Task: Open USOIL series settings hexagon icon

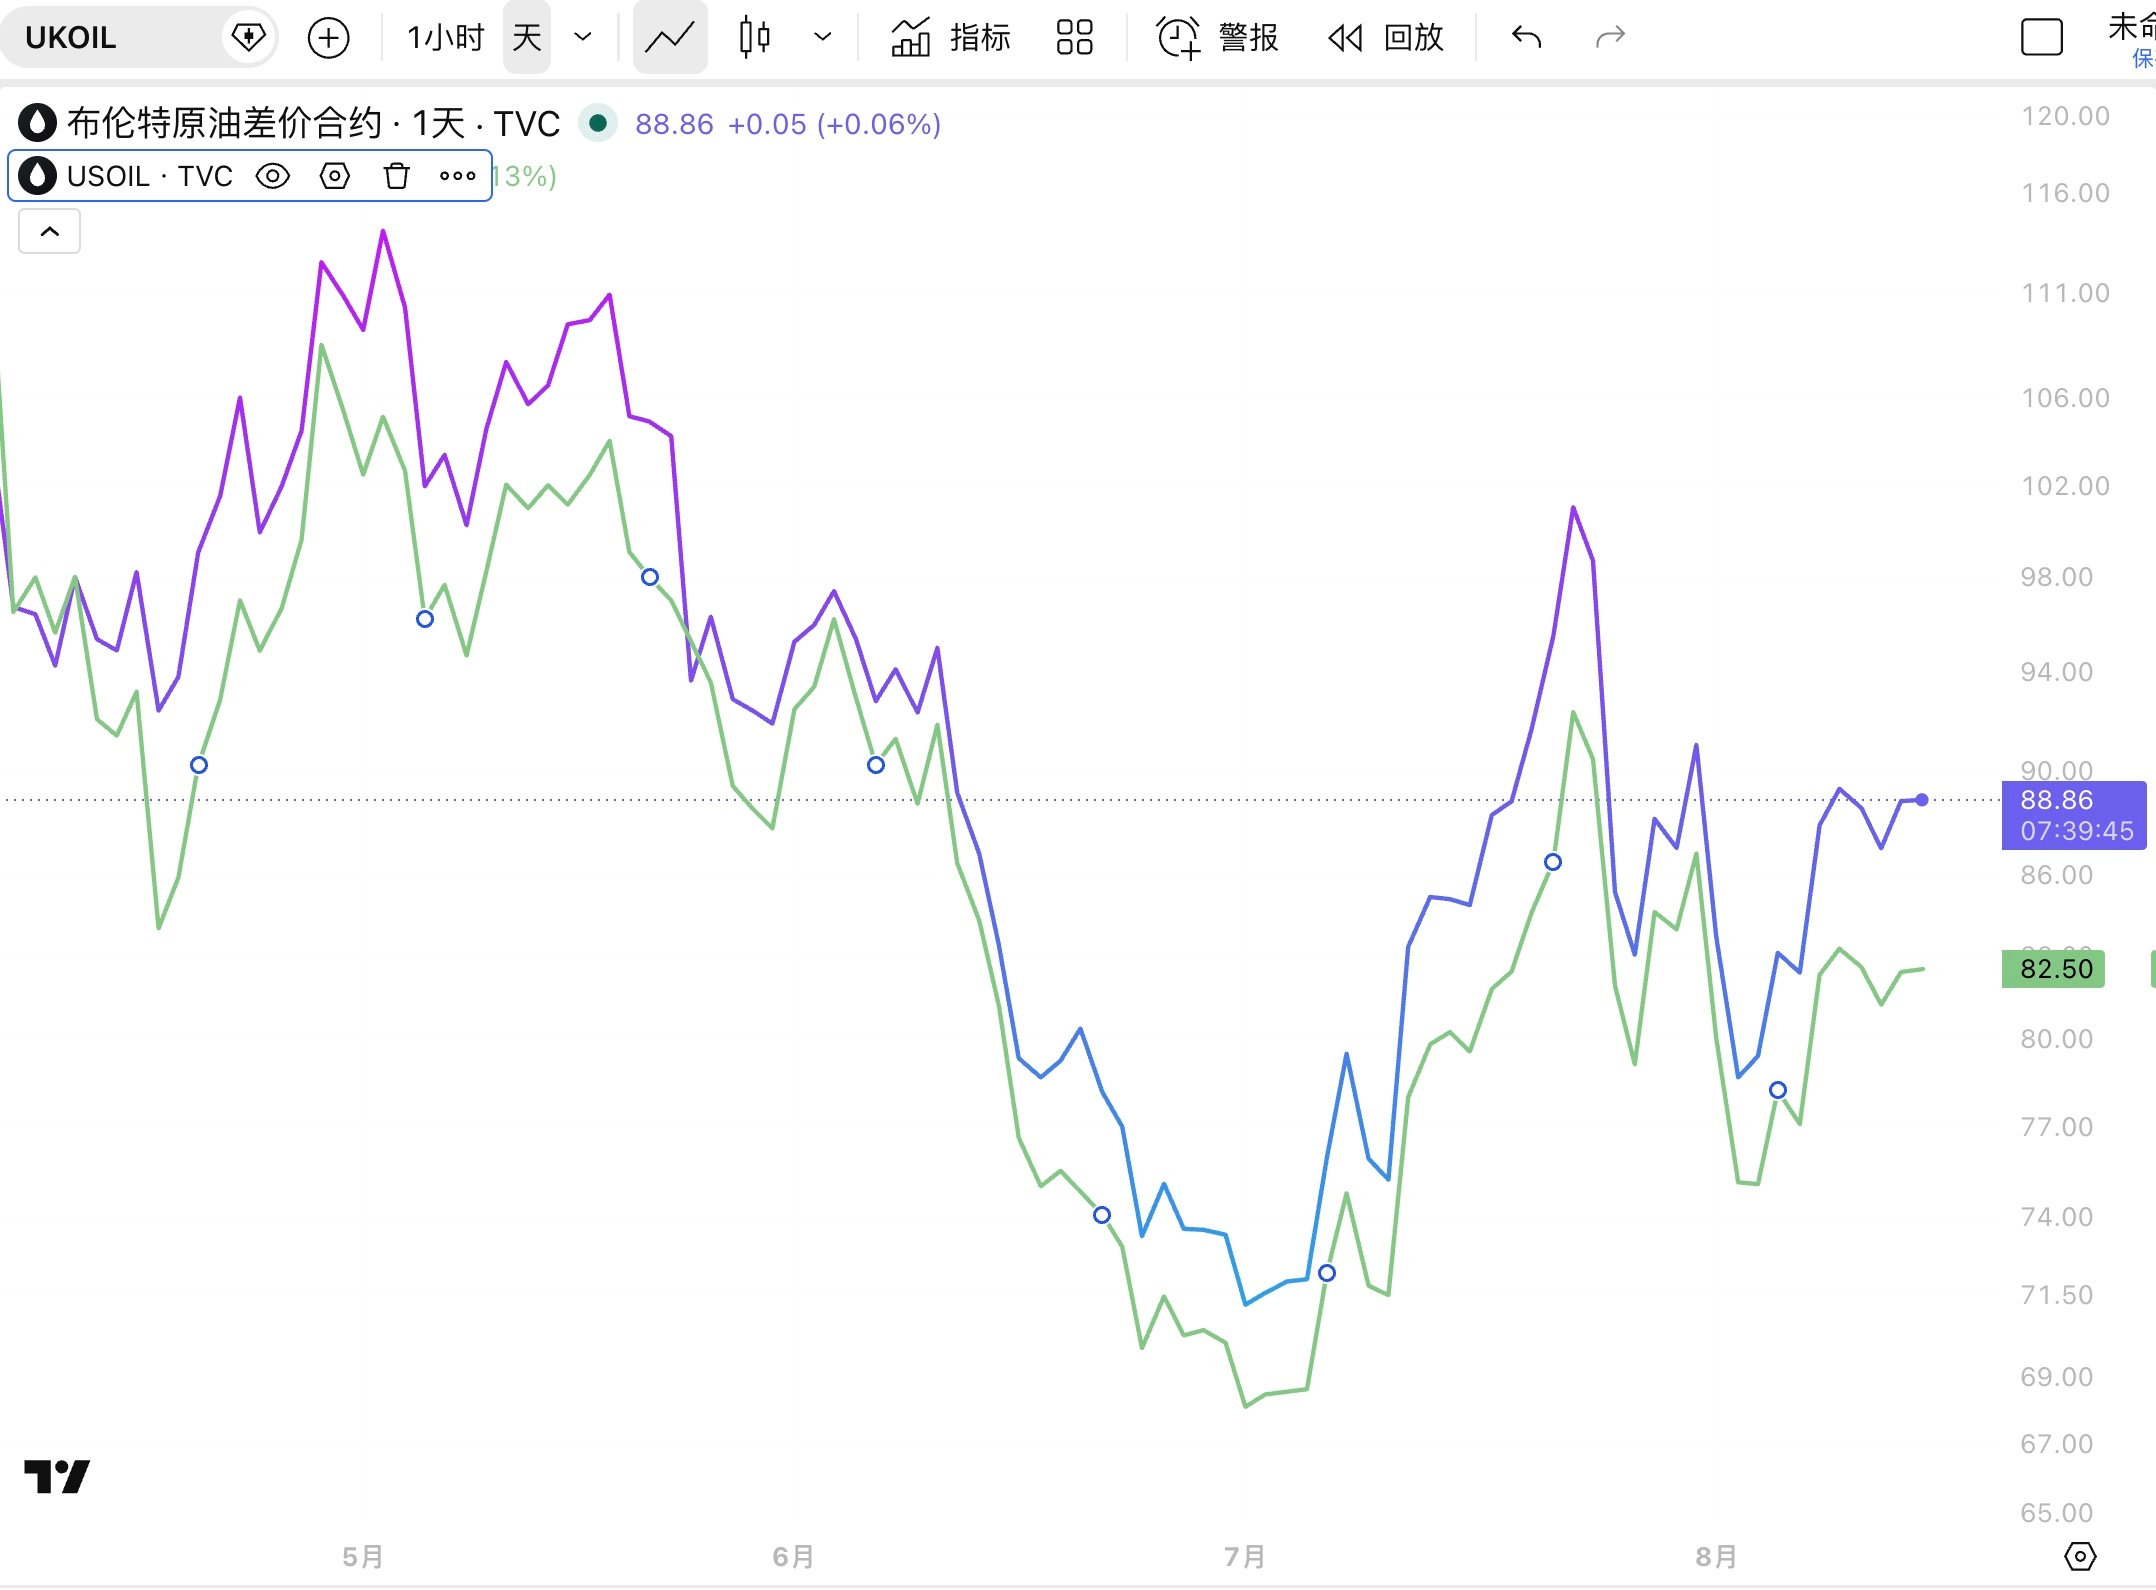Action: [335, 176]
